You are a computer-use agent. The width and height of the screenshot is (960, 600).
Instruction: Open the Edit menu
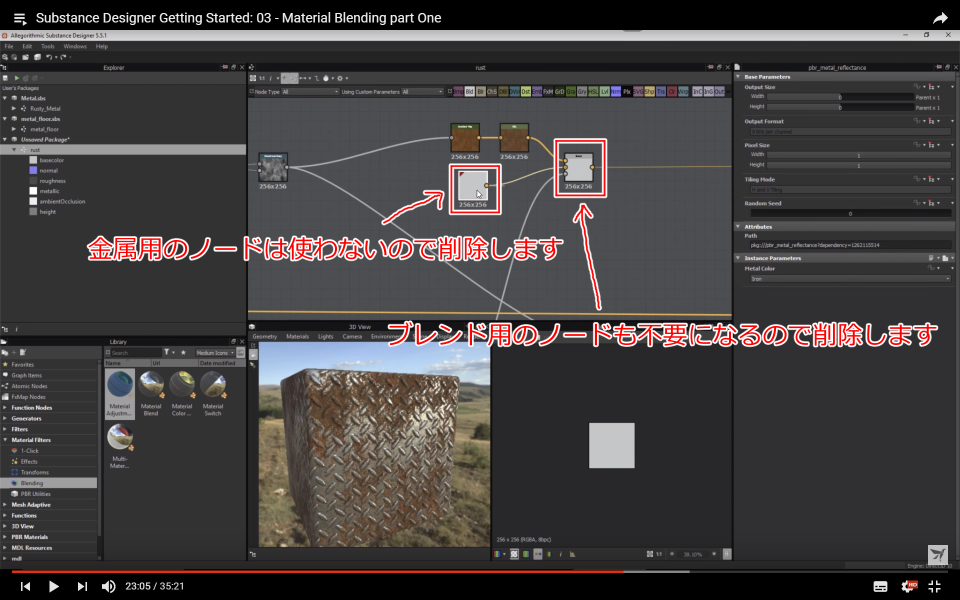(27, 47)
